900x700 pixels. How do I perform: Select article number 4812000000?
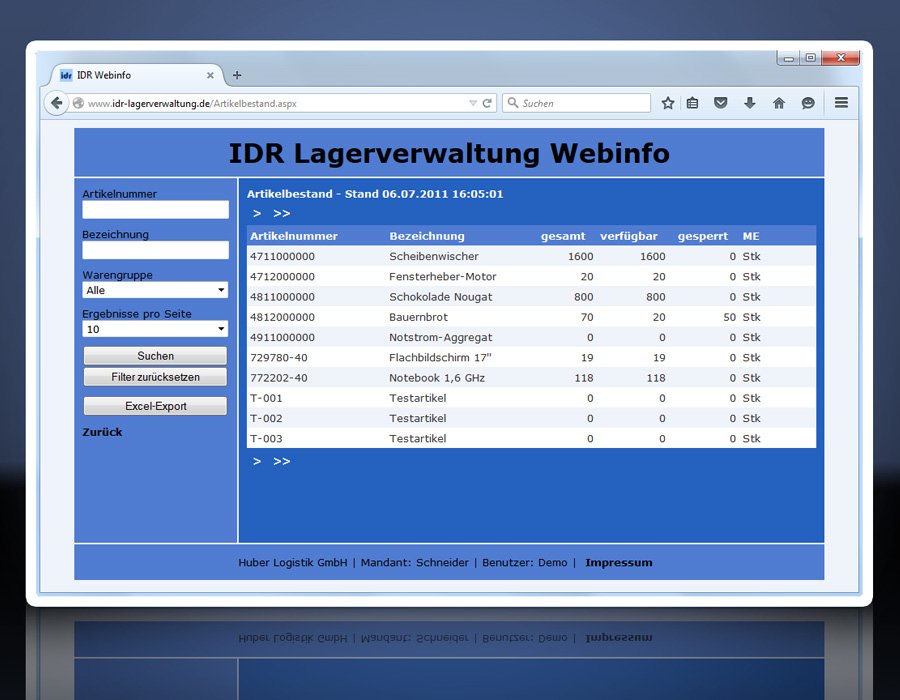click(282, 317)
